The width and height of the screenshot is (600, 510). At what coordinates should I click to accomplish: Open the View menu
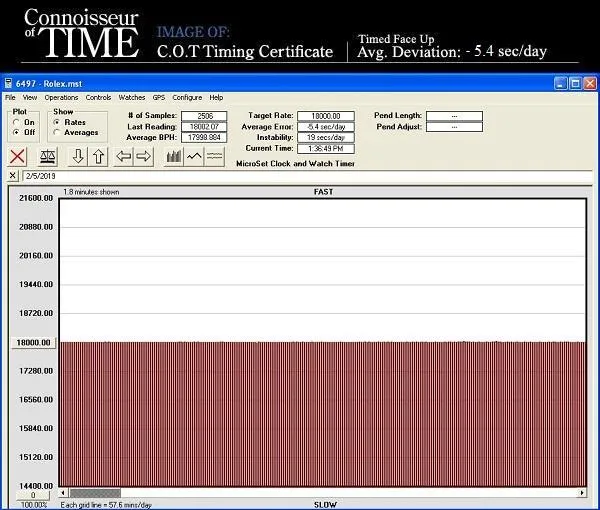(30, 98)
